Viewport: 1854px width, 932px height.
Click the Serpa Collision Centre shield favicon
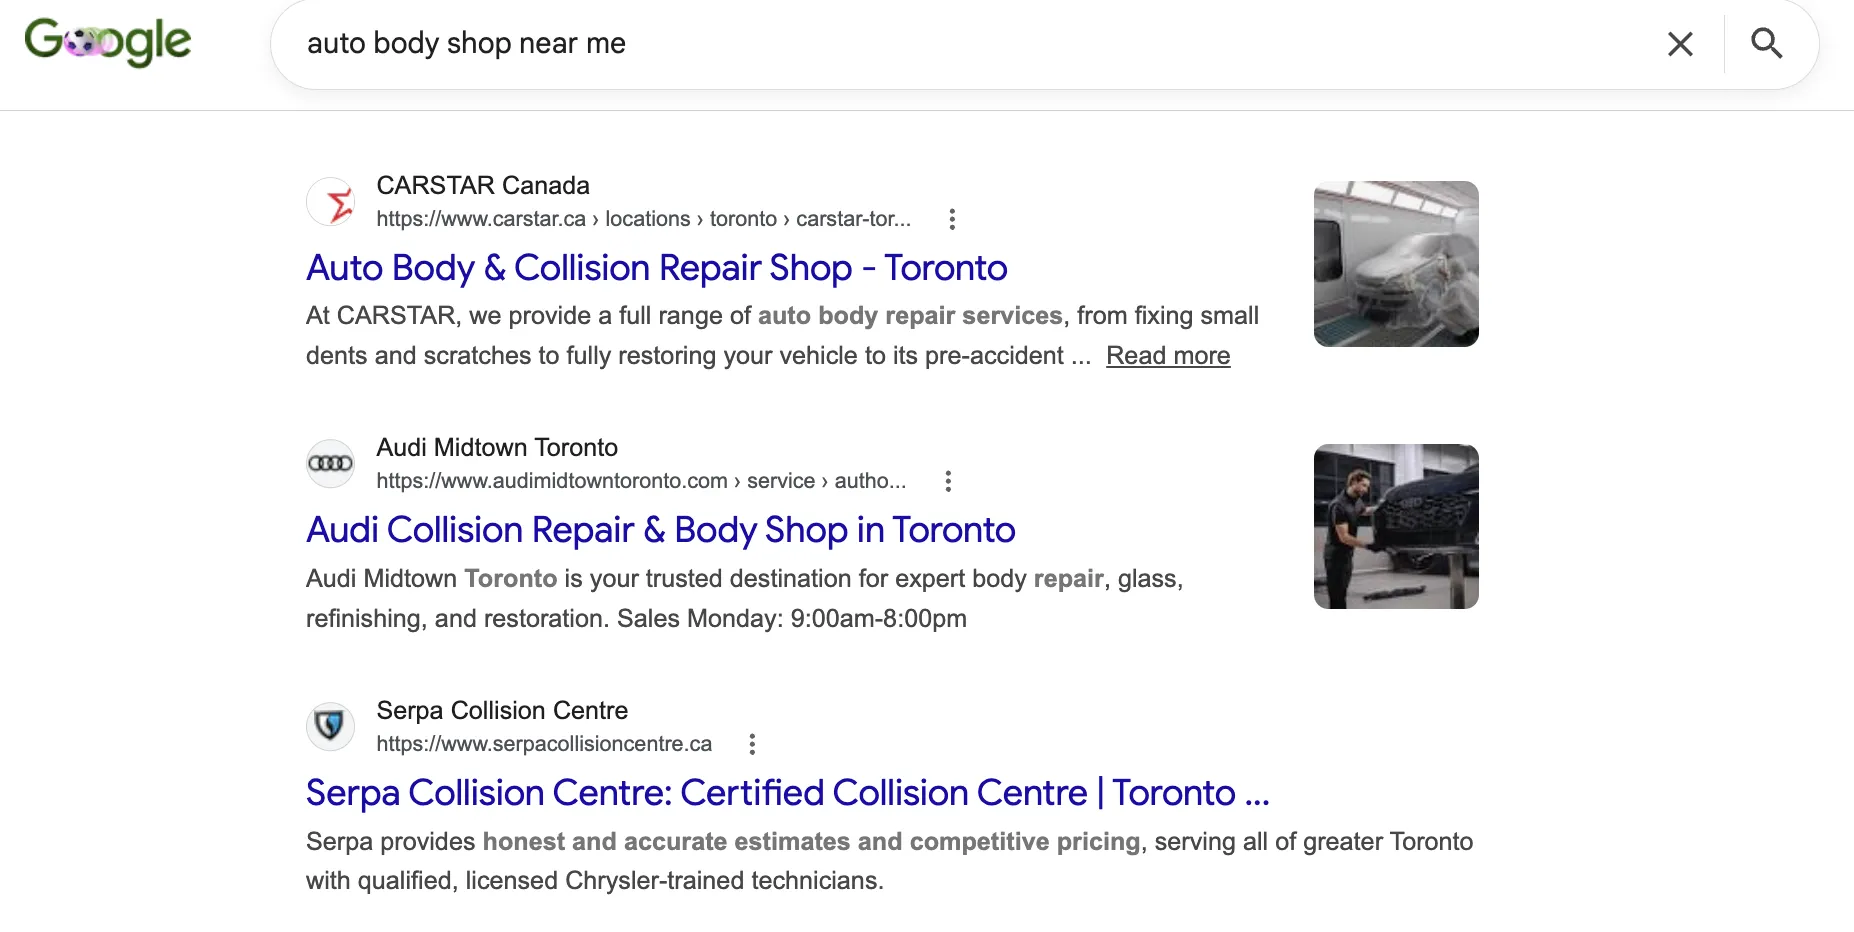(330, 727)
